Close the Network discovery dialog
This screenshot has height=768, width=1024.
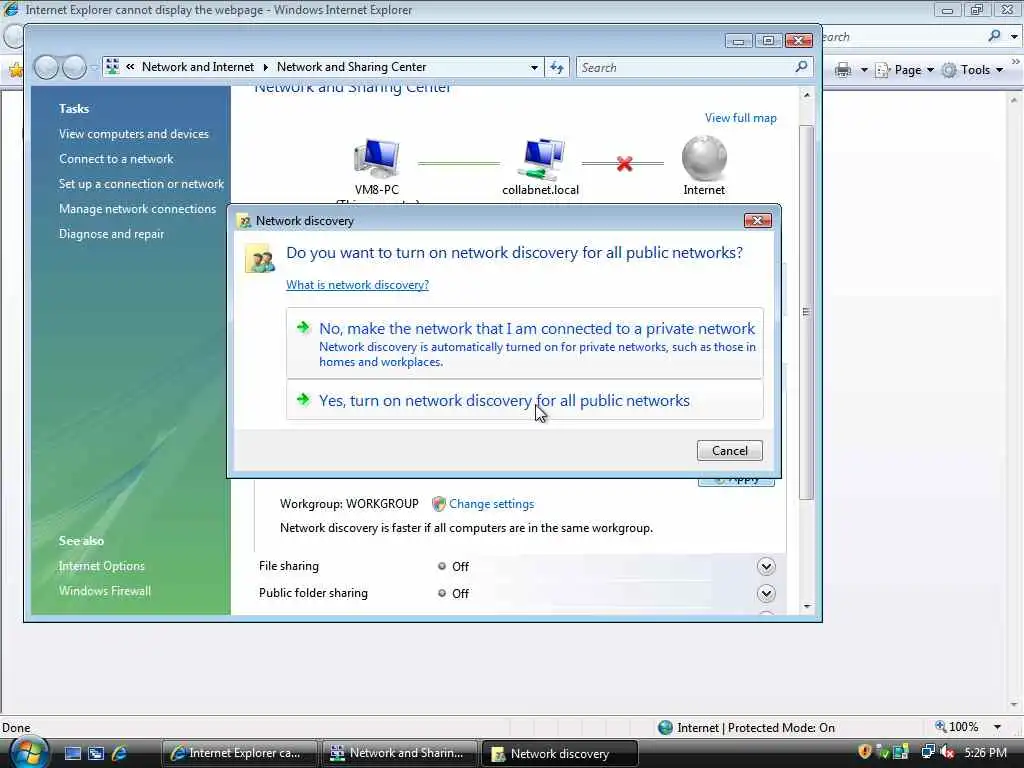[x=758, y=221]
